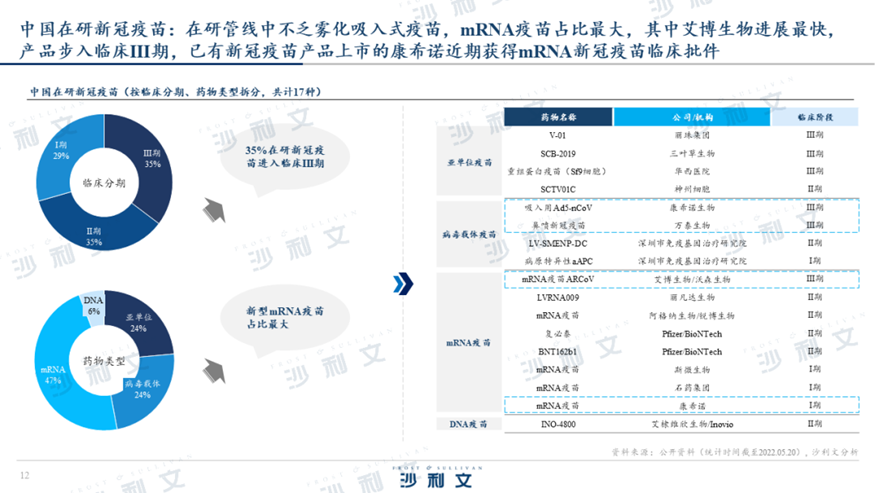Click 深圳市免疫基因治疗研究院 in the aAPC row
The width and height of the screenshot is (875, 493).
[692, 261]
